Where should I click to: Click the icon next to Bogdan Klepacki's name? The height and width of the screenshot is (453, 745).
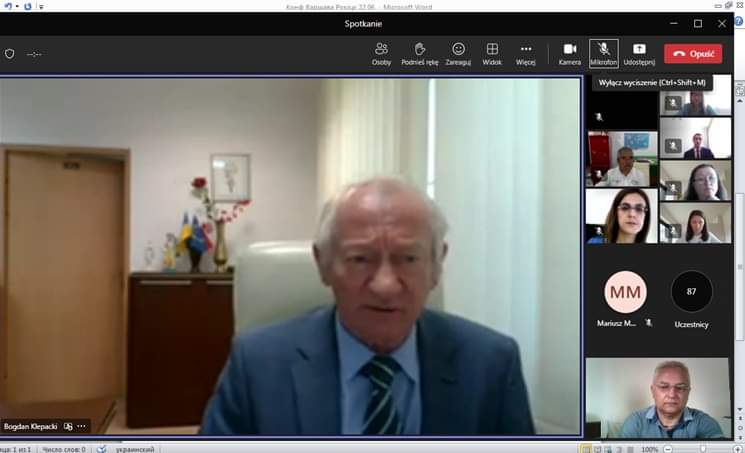(x=68, y=426)
